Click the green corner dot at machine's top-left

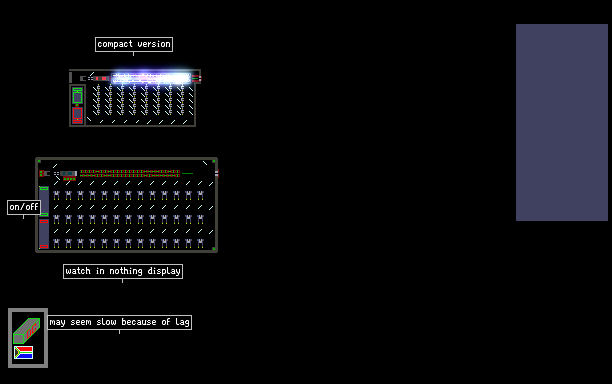tap(39, 161)
